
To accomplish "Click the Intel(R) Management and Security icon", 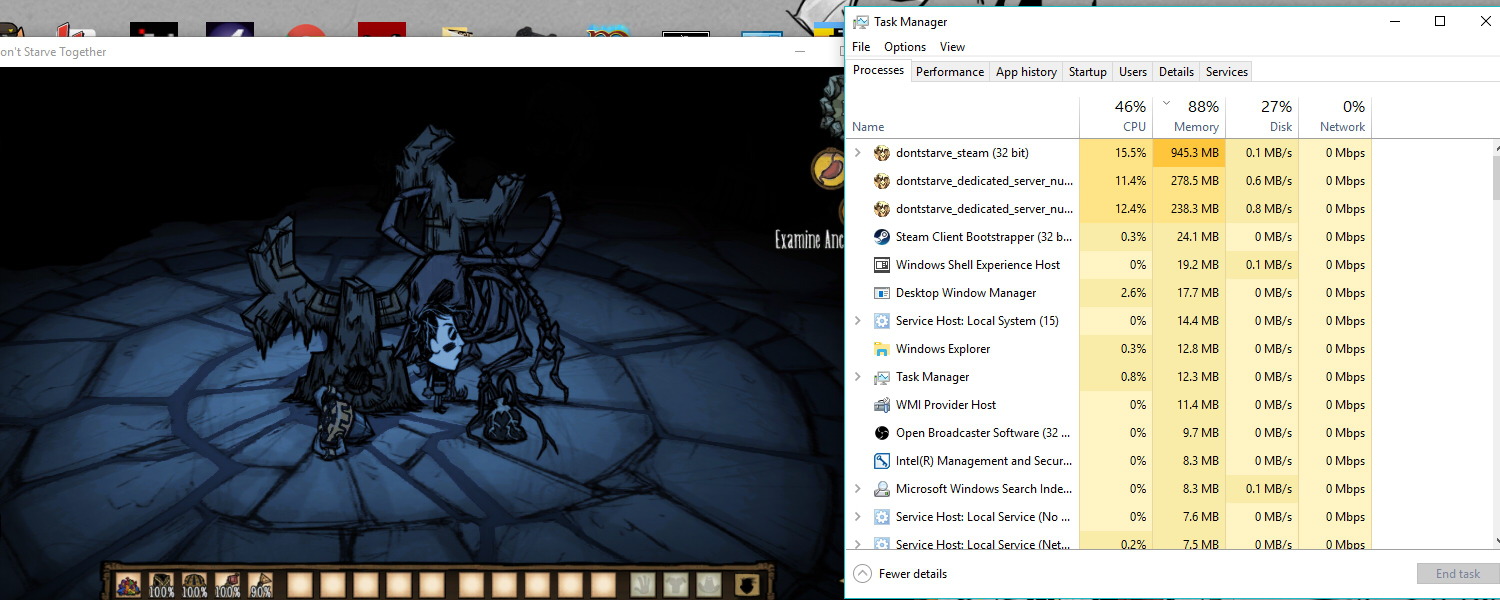I will [881, 461].
